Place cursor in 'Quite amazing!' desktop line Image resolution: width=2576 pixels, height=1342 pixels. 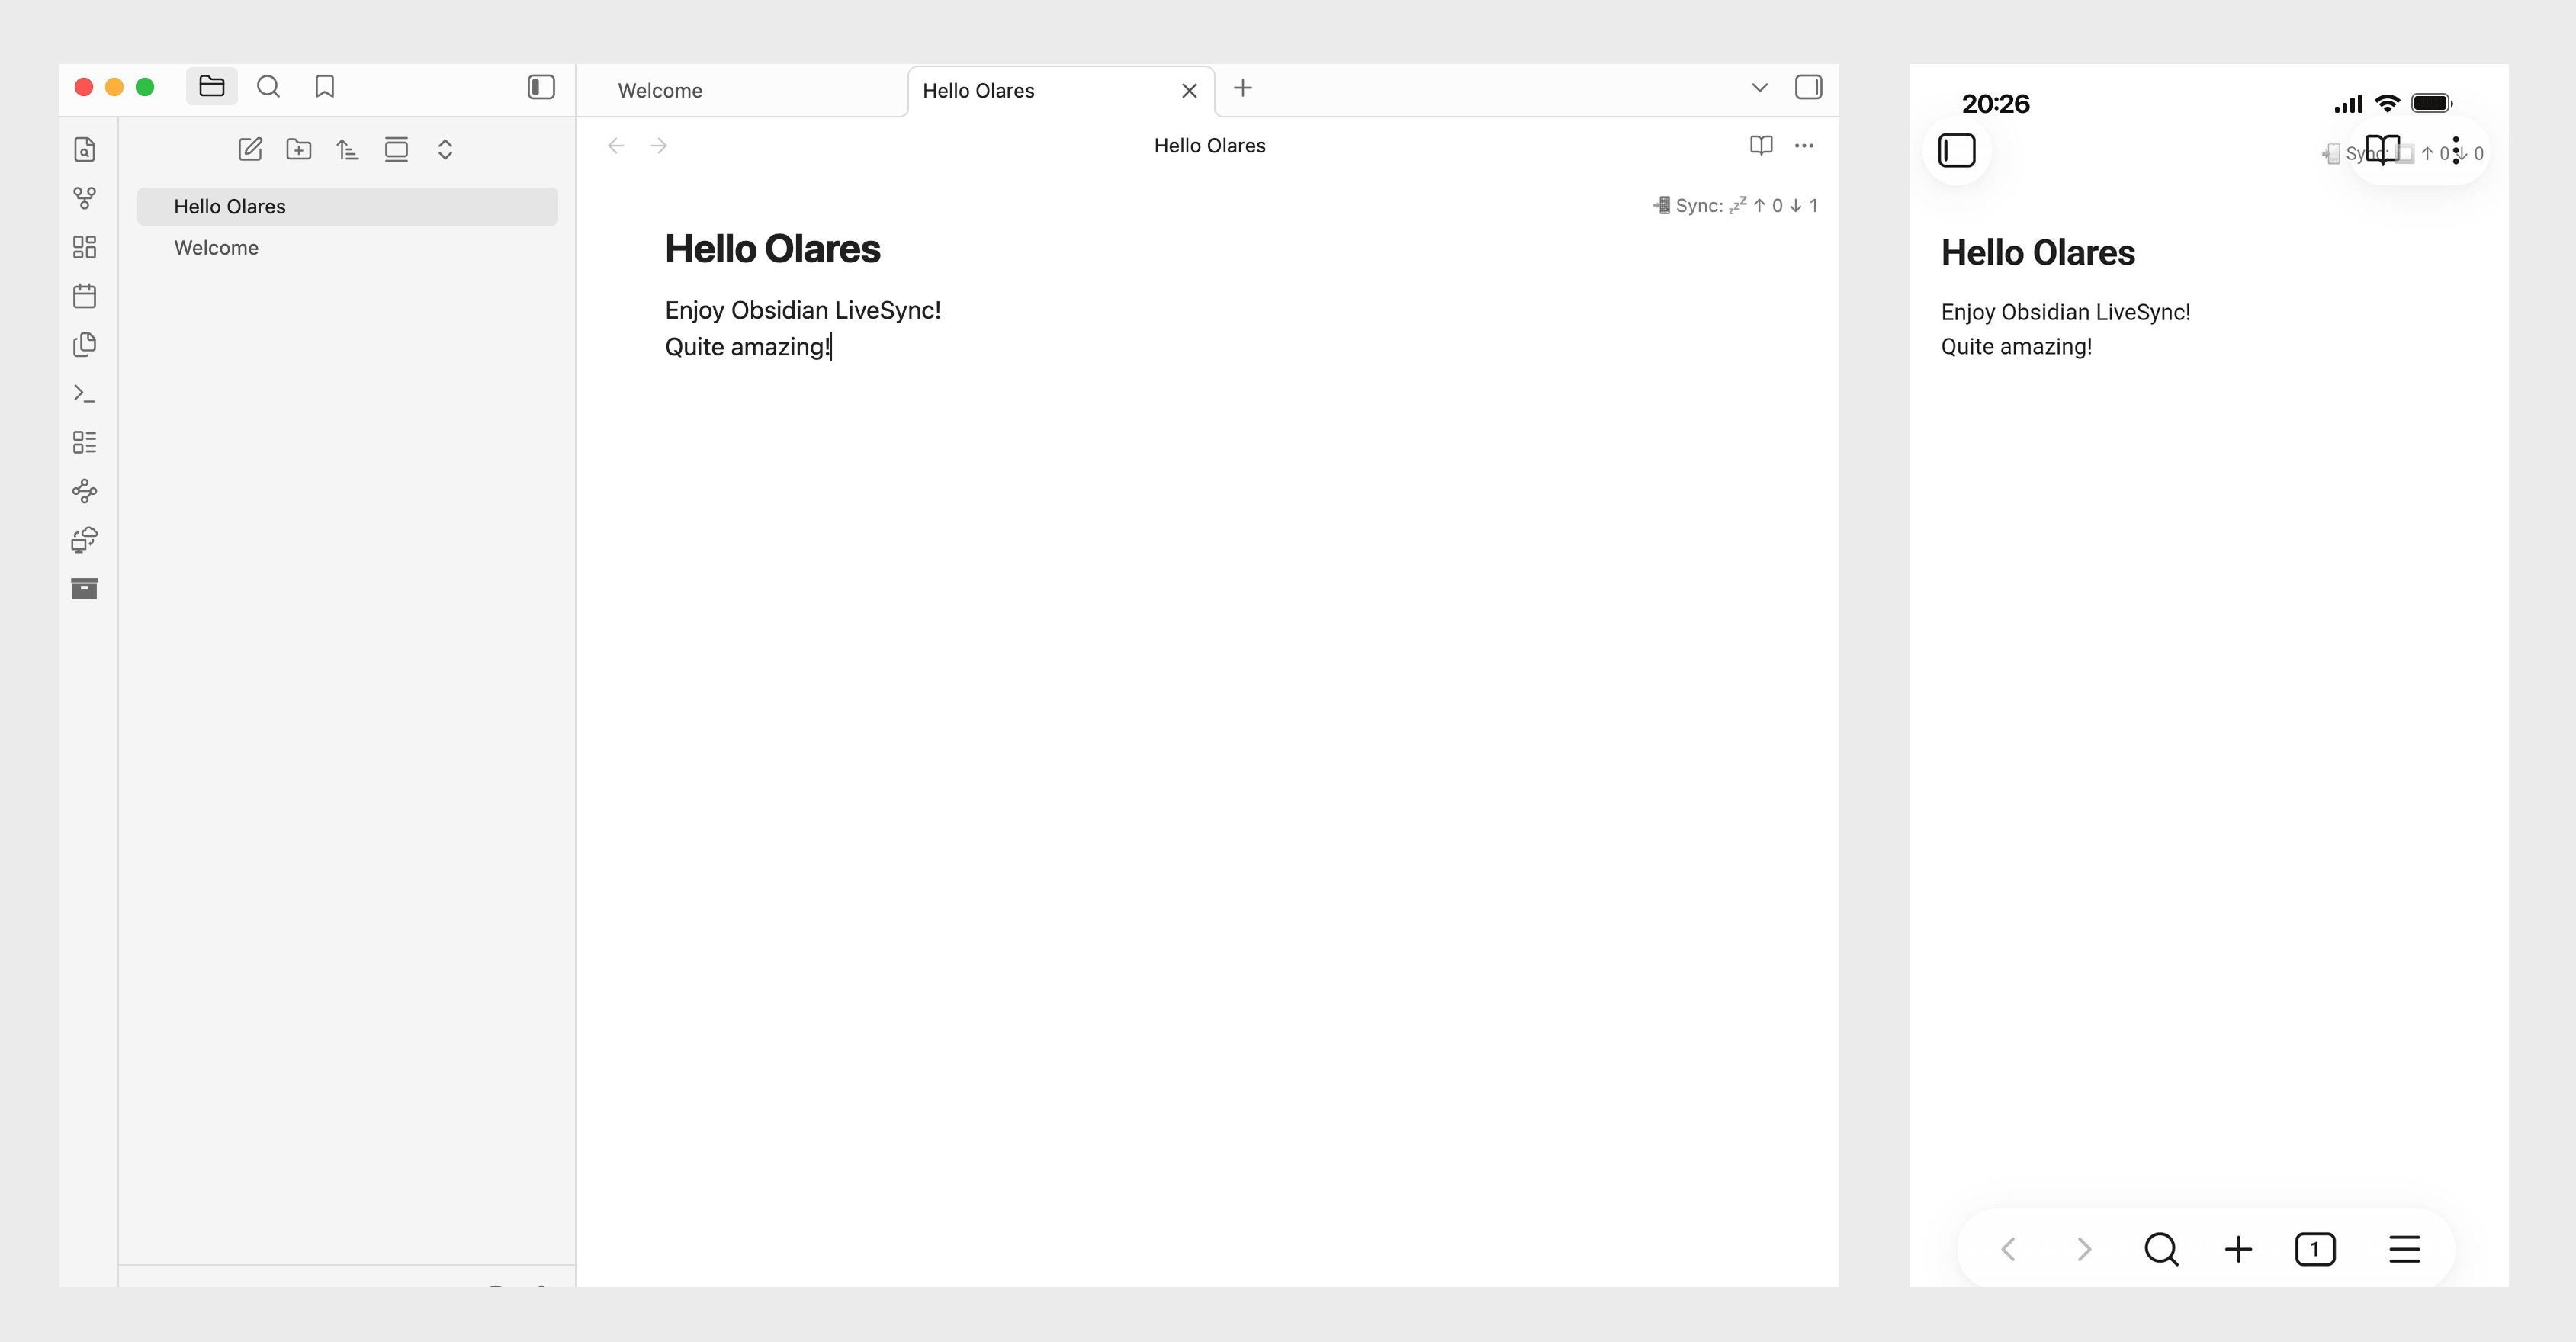(748, 347)
